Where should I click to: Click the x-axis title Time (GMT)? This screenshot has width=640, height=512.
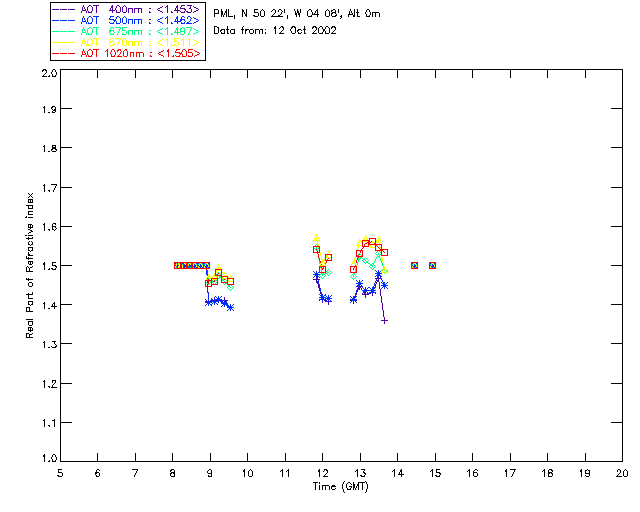click(x=341, y=487)
